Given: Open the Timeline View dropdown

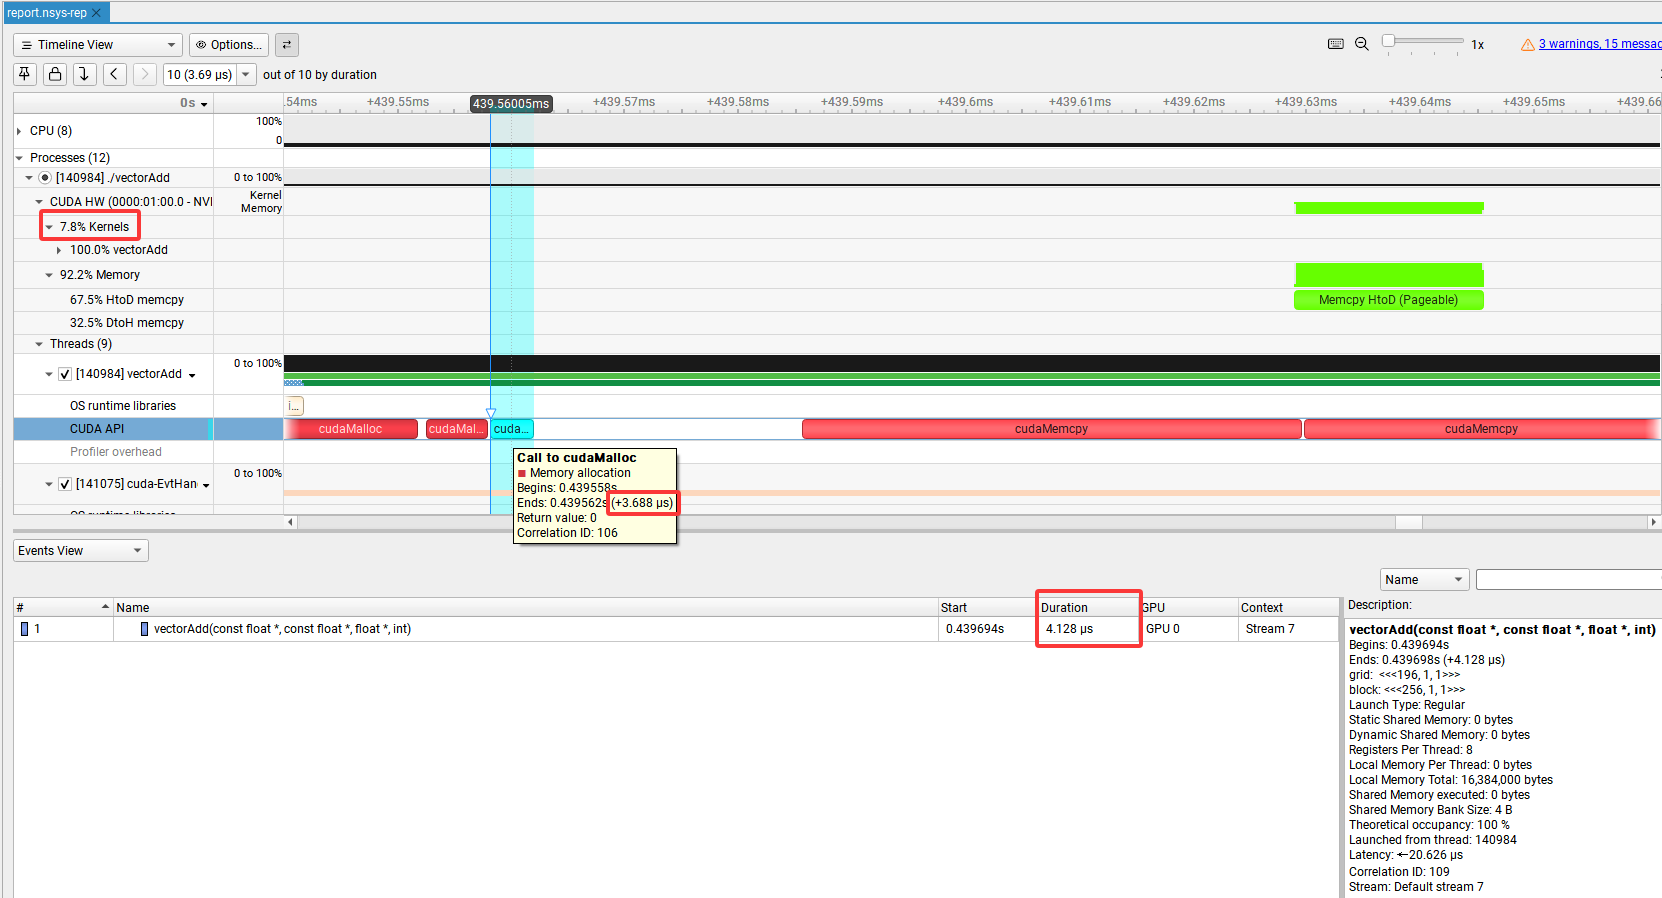Looking at the screenshot, I should 98,45.
